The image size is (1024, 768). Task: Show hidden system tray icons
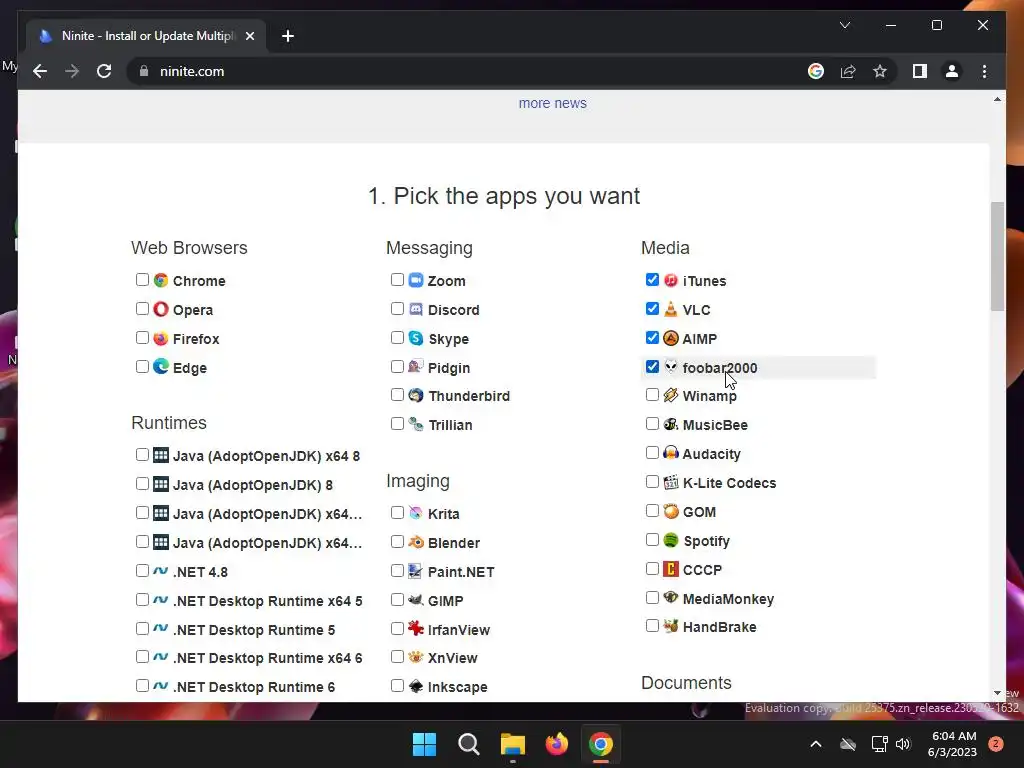816,744
